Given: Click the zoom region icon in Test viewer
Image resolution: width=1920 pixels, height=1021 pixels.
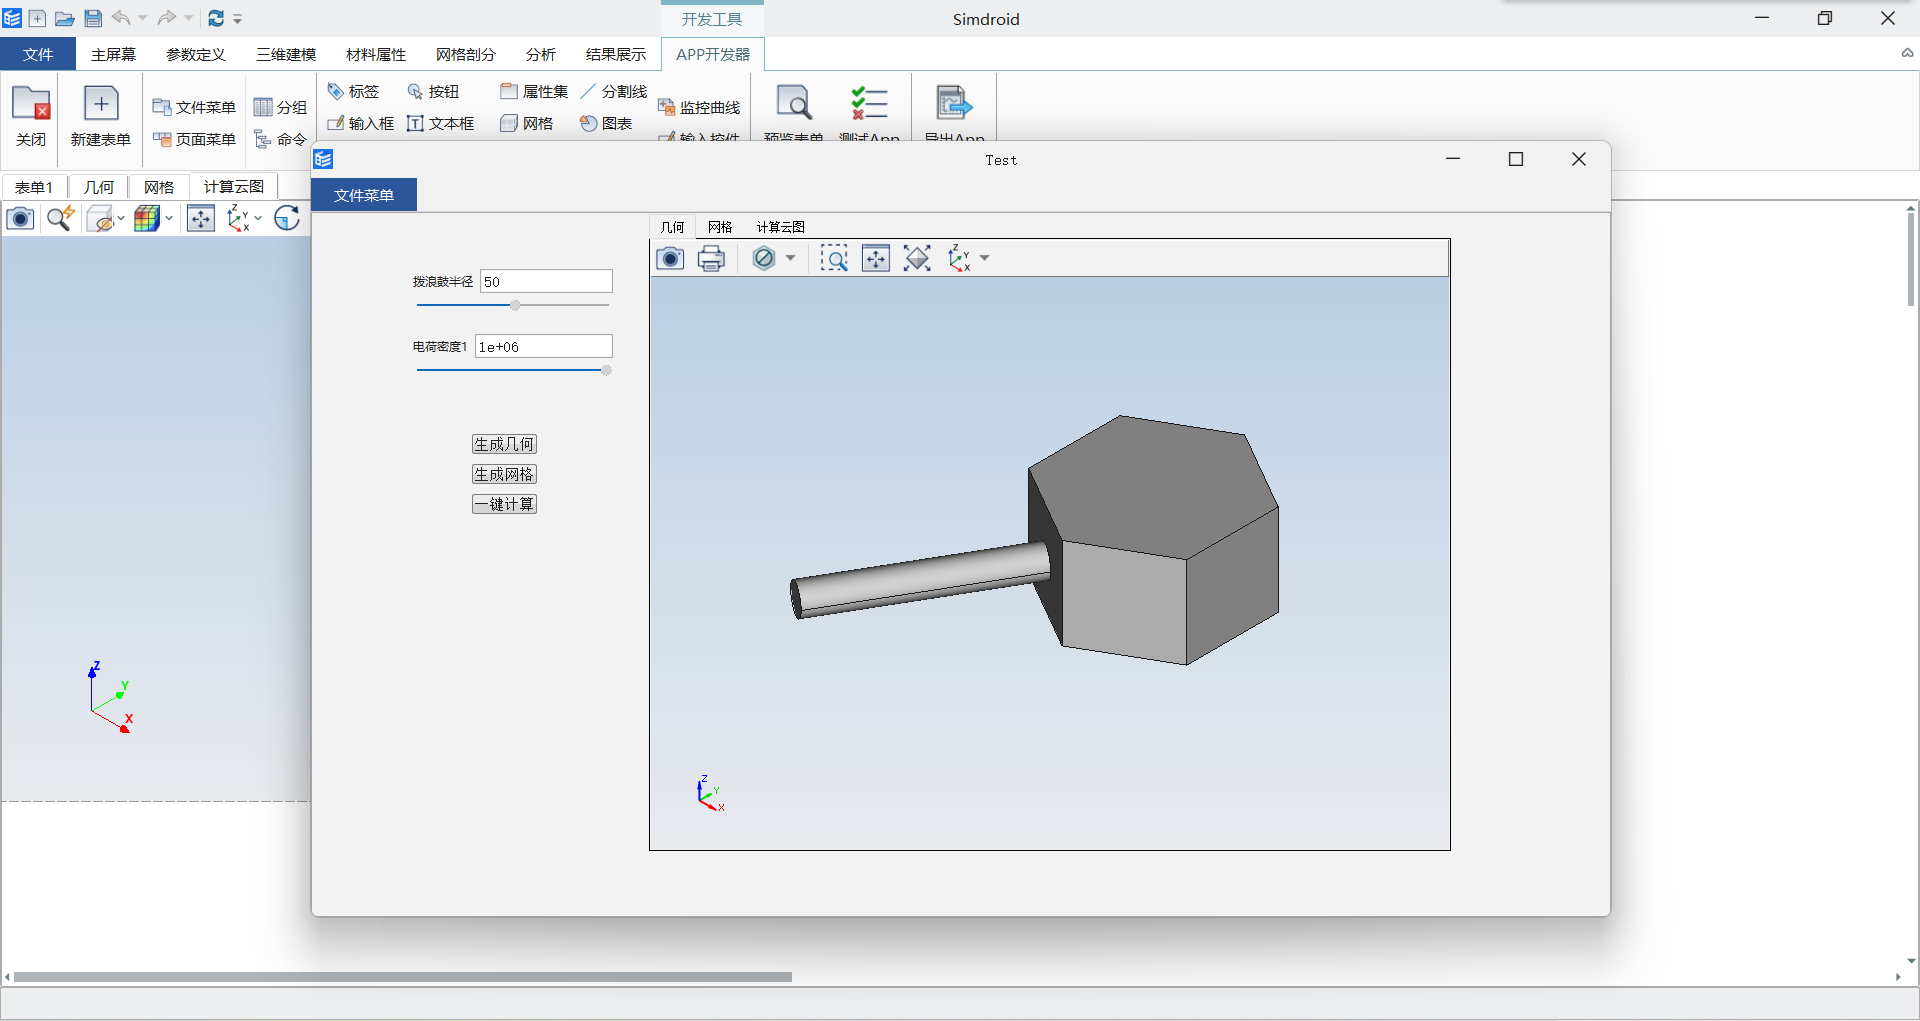Looking at the screenshot, I should coord(834,259).
